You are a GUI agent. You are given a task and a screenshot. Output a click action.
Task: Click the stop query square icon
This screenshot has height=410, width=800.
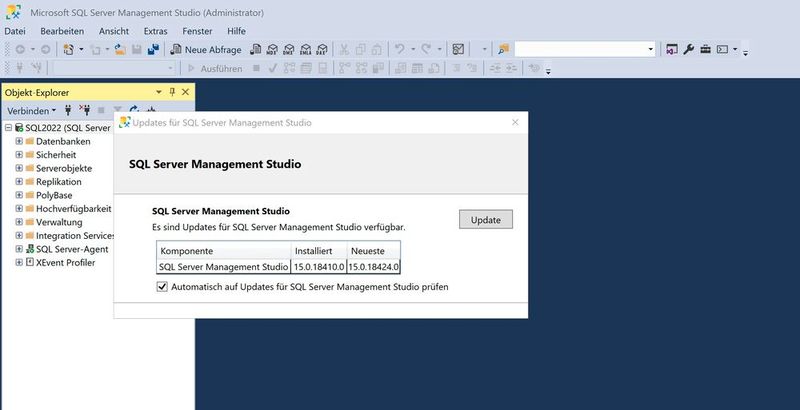point(256,68)
